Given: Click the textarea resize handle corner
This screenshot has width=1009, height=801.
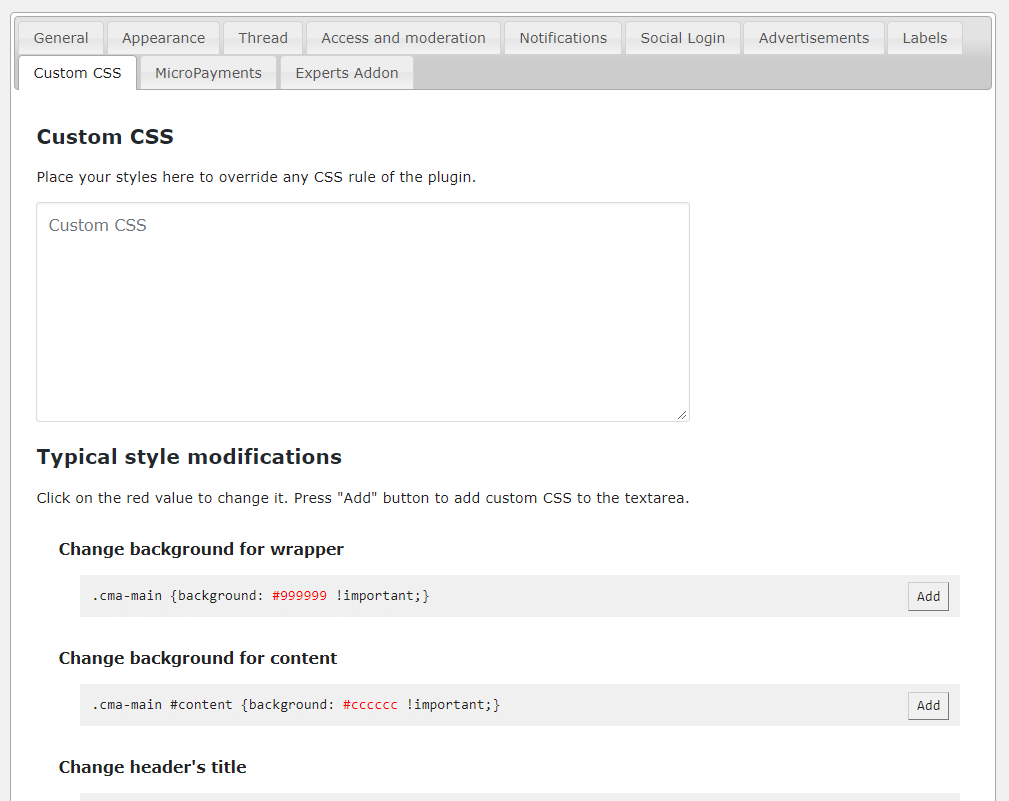Looking at the screenshot, I should pyautogui.click(x=683, y=415).
